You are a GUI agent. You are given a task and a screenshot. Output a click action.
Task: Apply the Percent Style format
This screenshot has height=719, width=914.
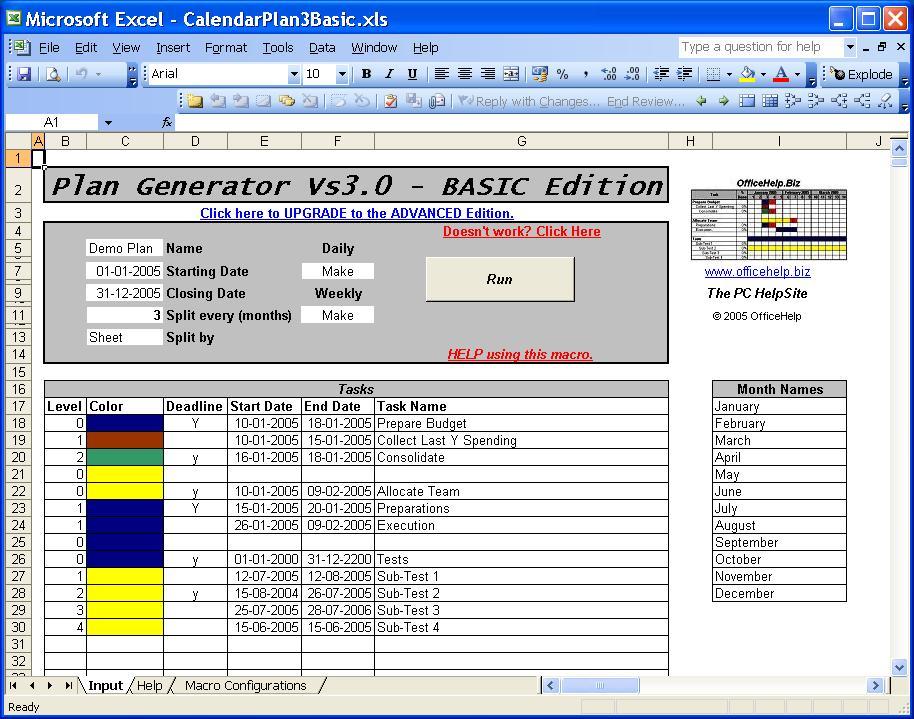coord(562,74)
